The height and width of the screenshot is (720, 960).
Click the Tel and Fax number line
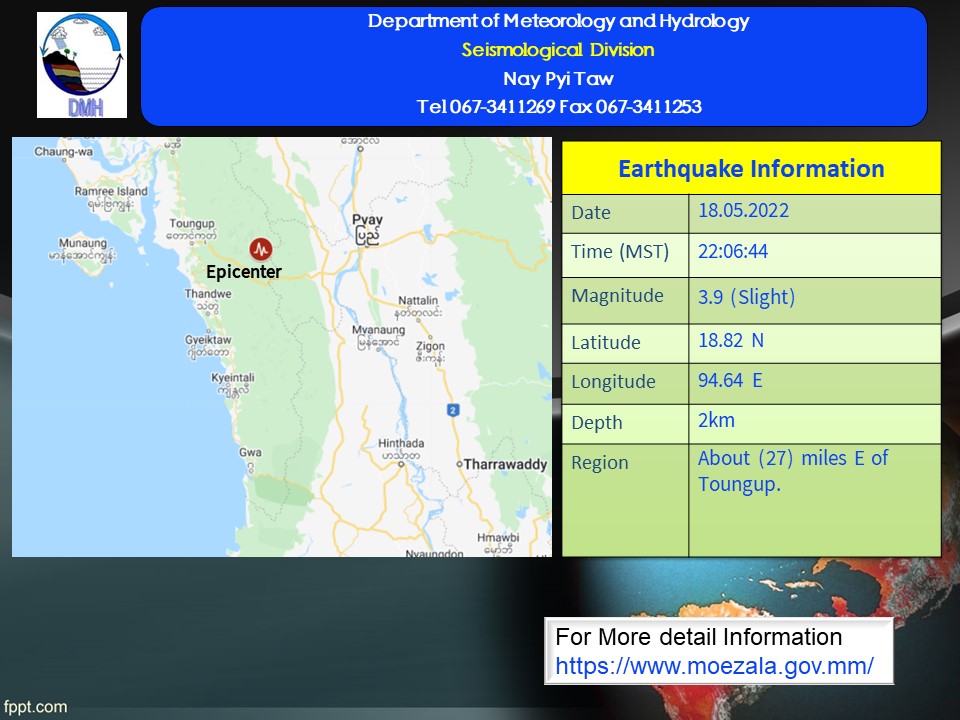tap(559, 107)
